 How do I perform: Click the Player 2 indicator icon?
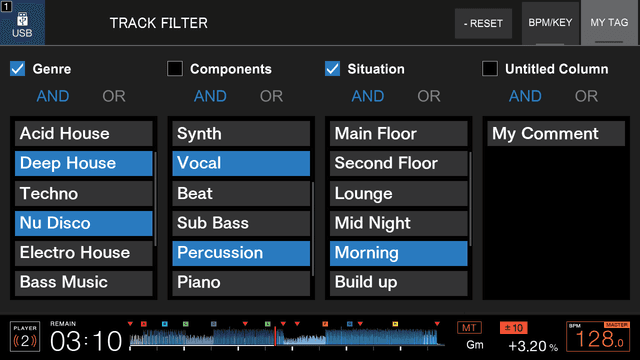[x=25, y=337]
